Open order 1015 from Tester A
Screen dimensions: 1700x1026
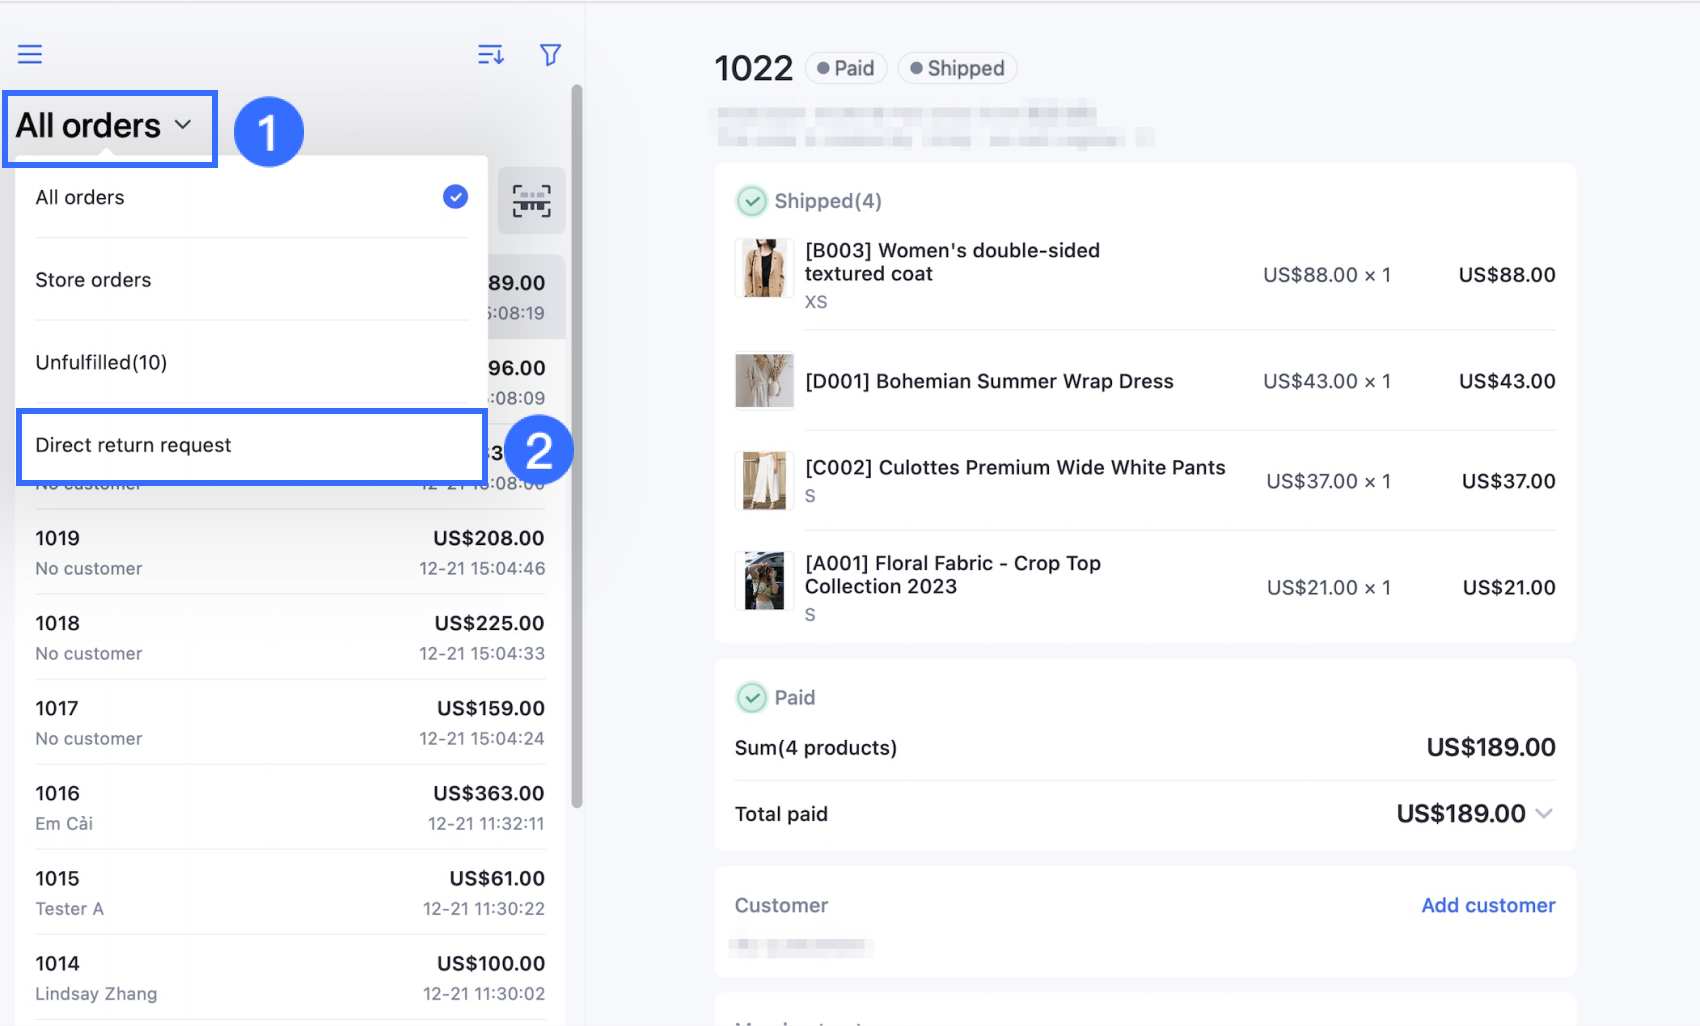(290, 892)
